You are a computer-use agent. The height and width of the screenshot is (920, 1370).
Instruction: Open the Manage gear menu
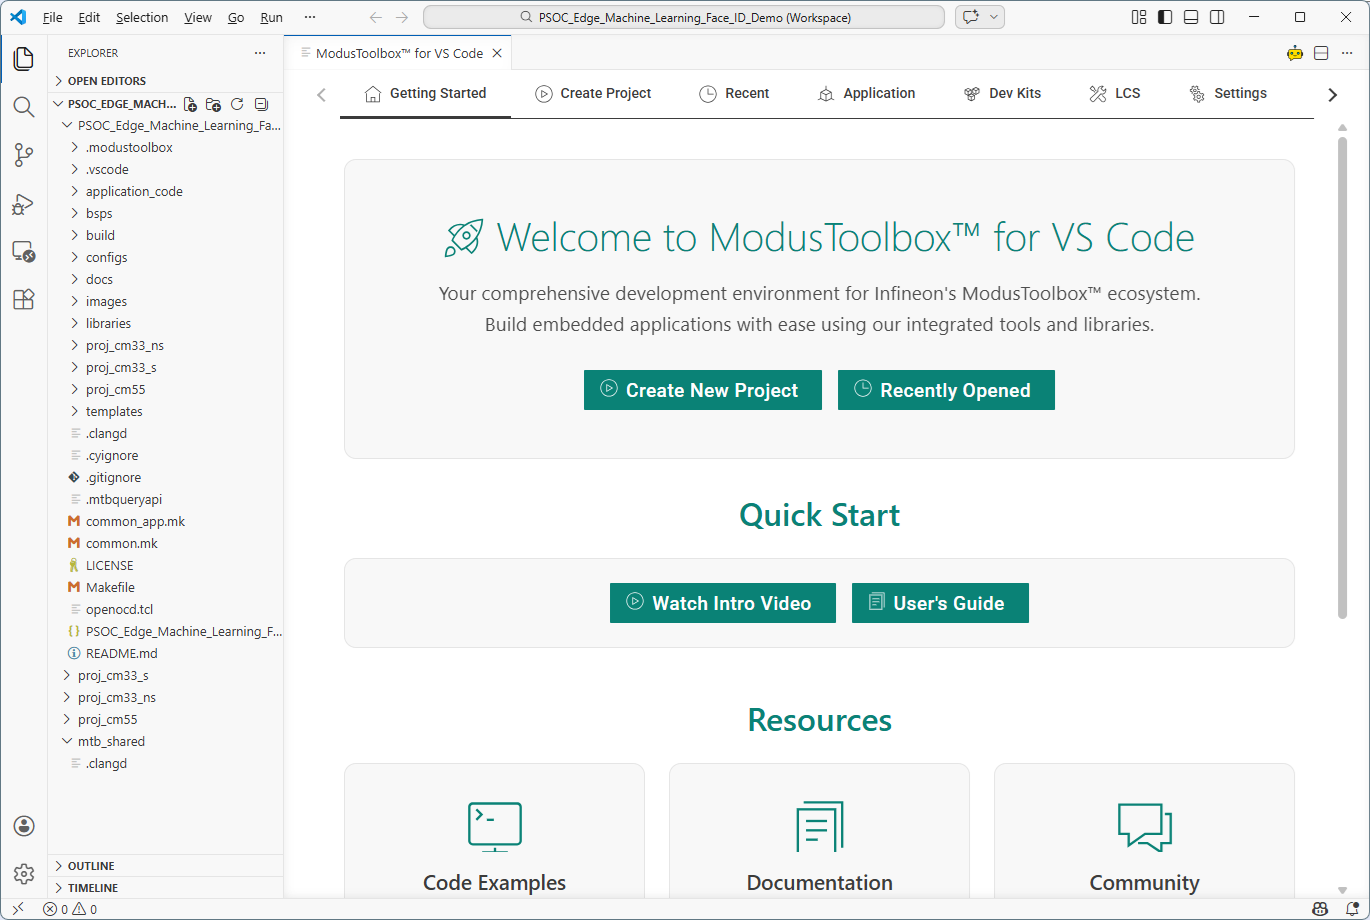(x=24, y=874)
